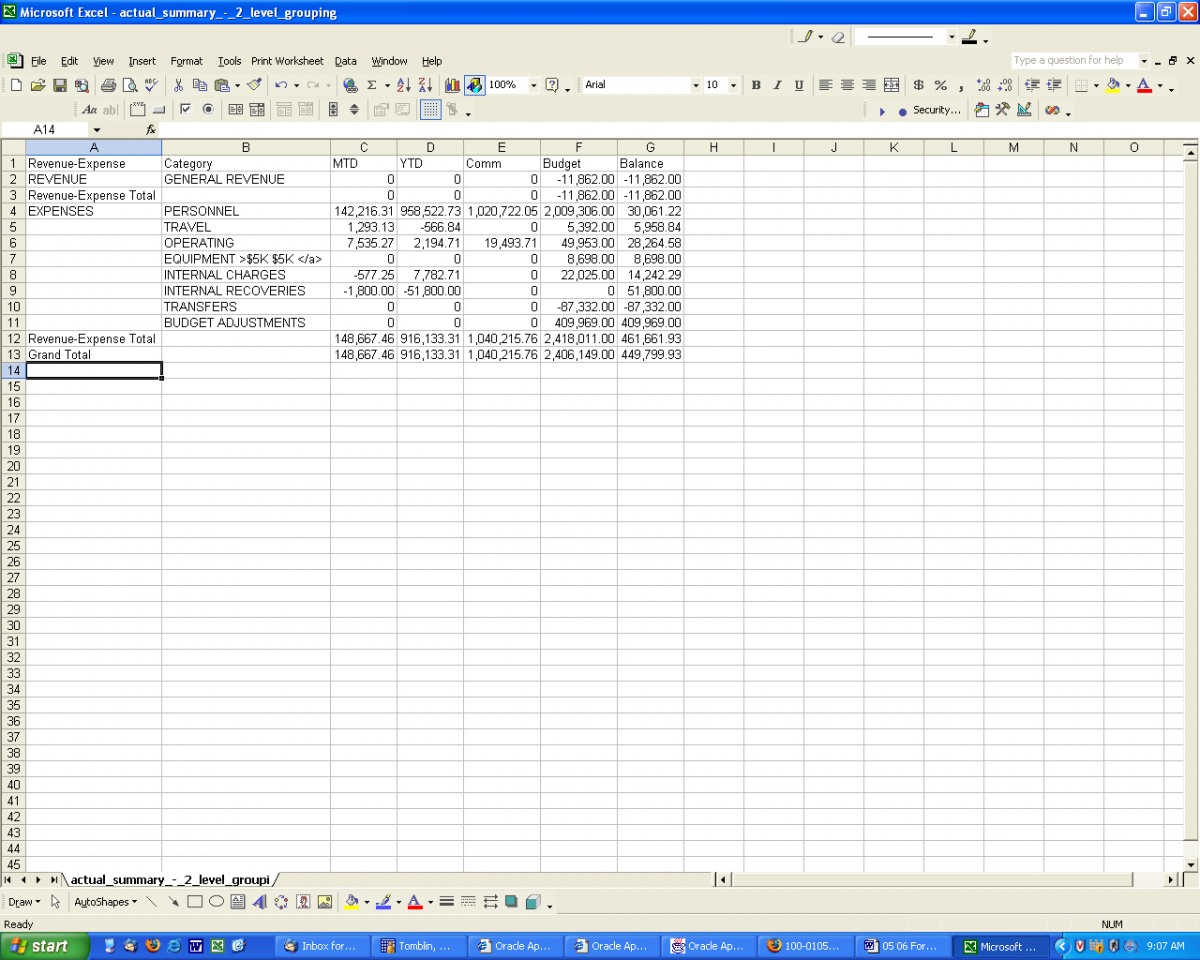Open the AutoShapes menu dropdown
This screenshot has width=1200, height=960.
click(x=105, y=902)
